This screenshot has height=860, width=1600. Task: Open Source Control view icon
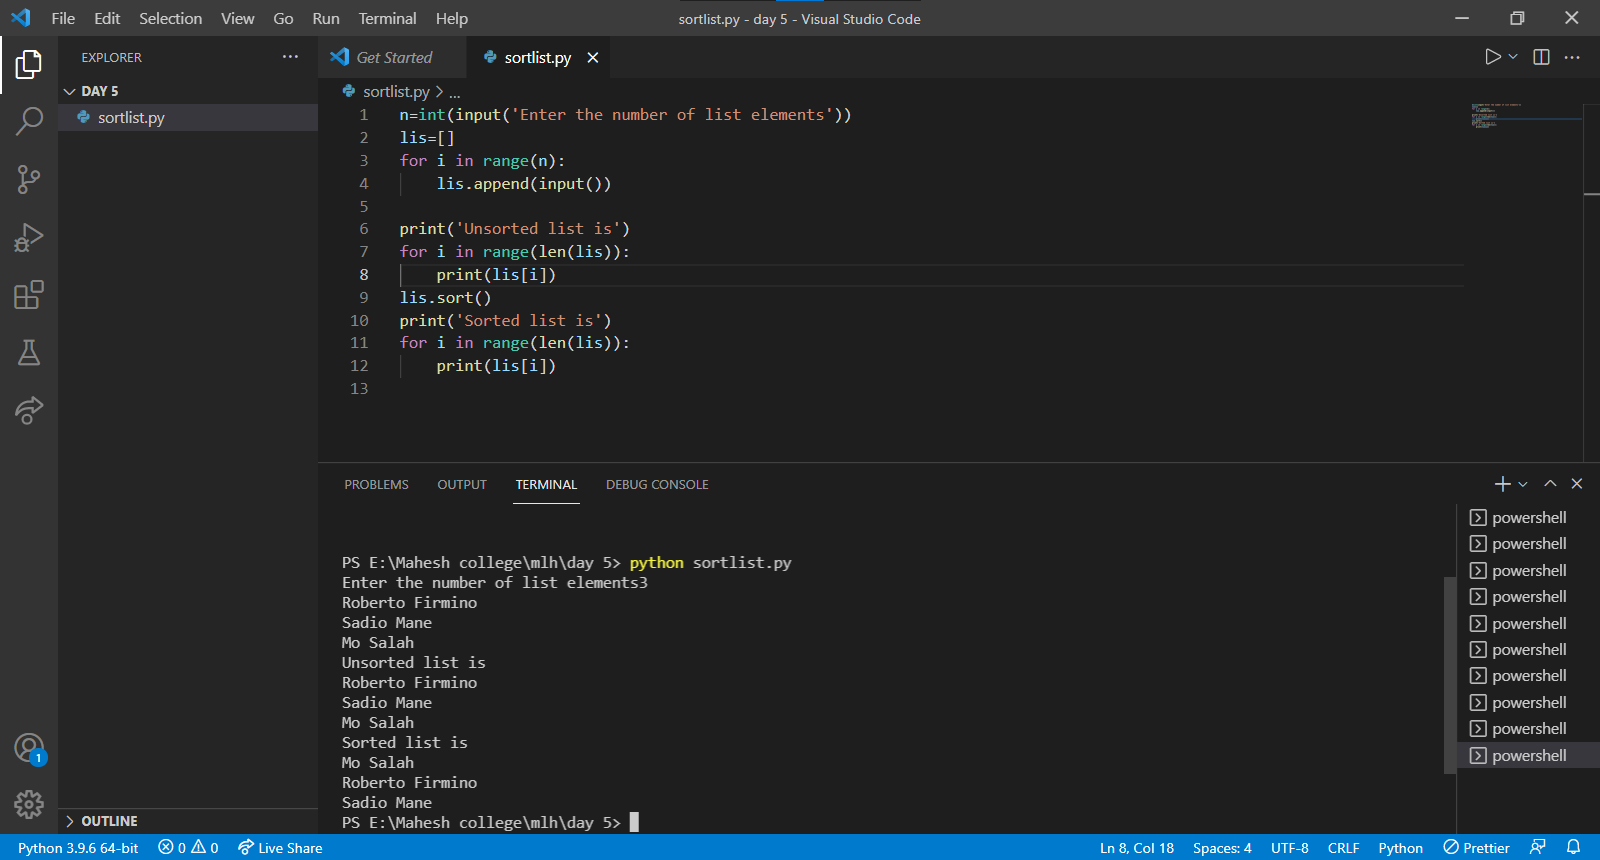pos(29,179)
